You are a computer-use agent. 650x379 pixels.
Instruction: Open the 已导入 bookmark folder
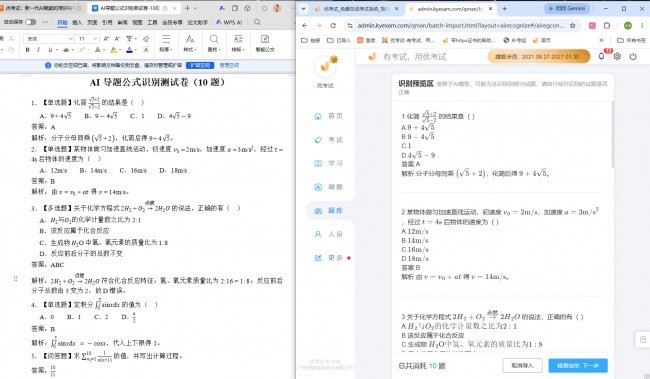[x=339, y=40]
